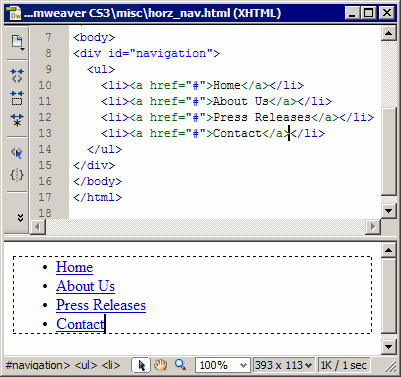Select Parent Tag icon
This screenshot has height=377, width=401.
click(x=17, y=153)
